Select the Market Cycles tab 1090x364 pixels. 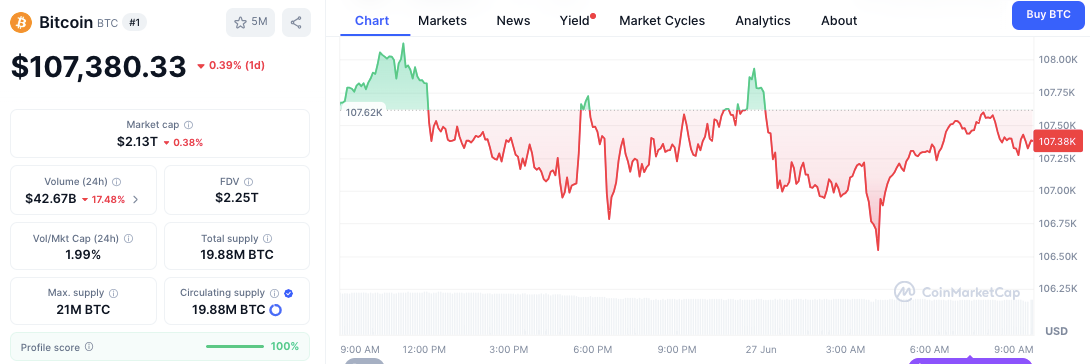(x=662, y=21)
